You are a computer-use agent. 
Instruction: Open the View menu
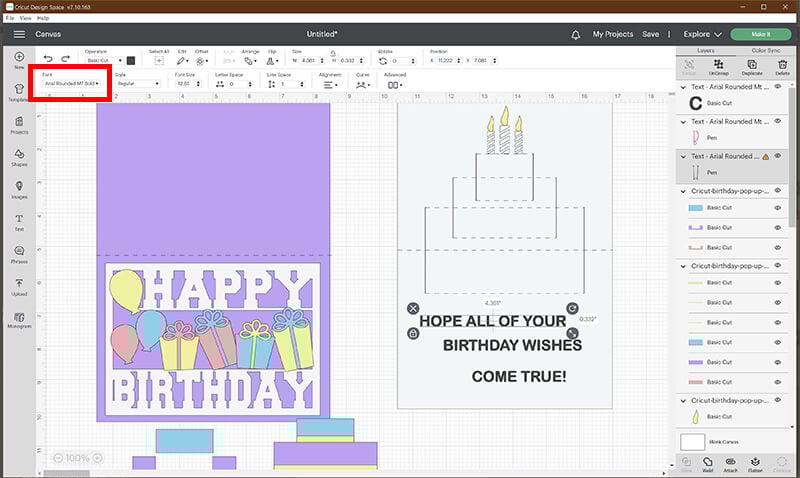[x=26, y=18]
